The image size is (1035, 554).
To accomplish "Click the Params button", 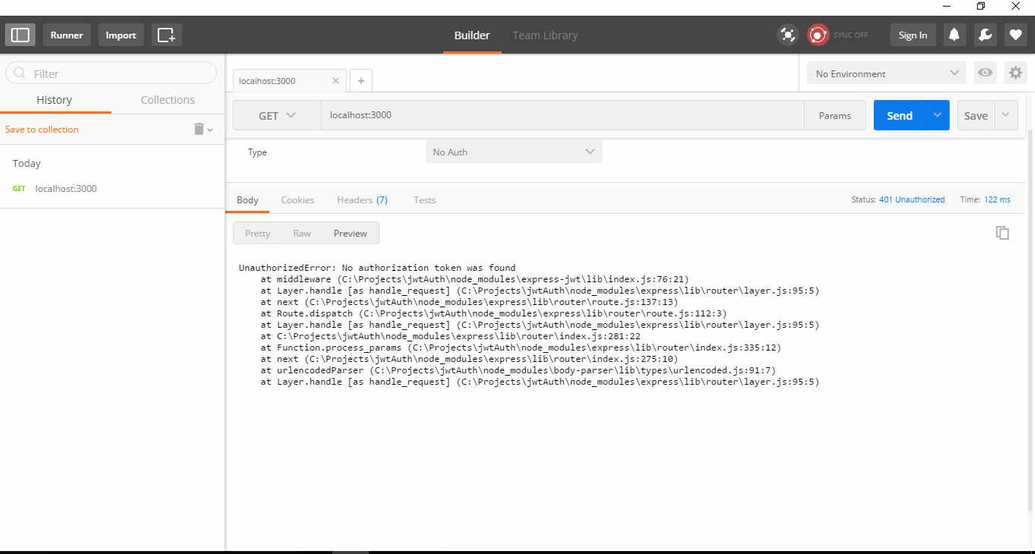I will (834, 116).
